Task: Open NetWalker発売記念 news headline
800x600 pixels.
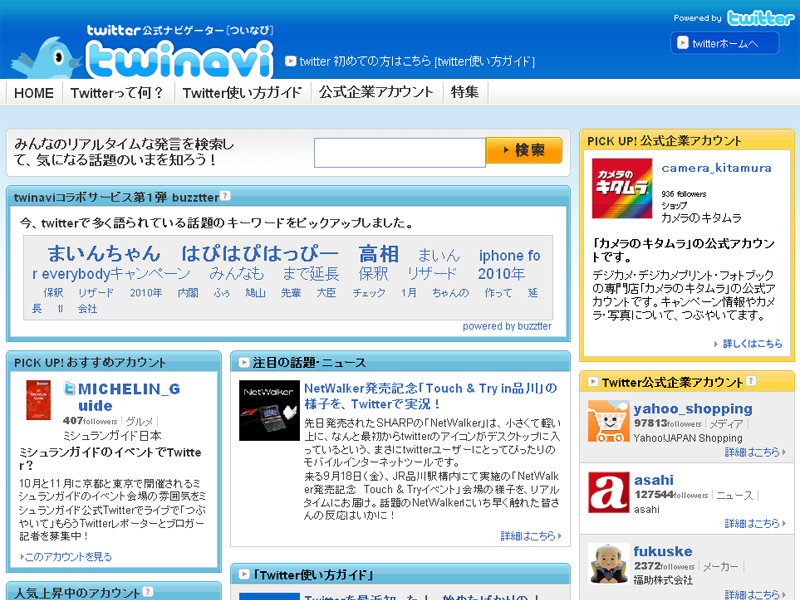Action: pos(430,396)
